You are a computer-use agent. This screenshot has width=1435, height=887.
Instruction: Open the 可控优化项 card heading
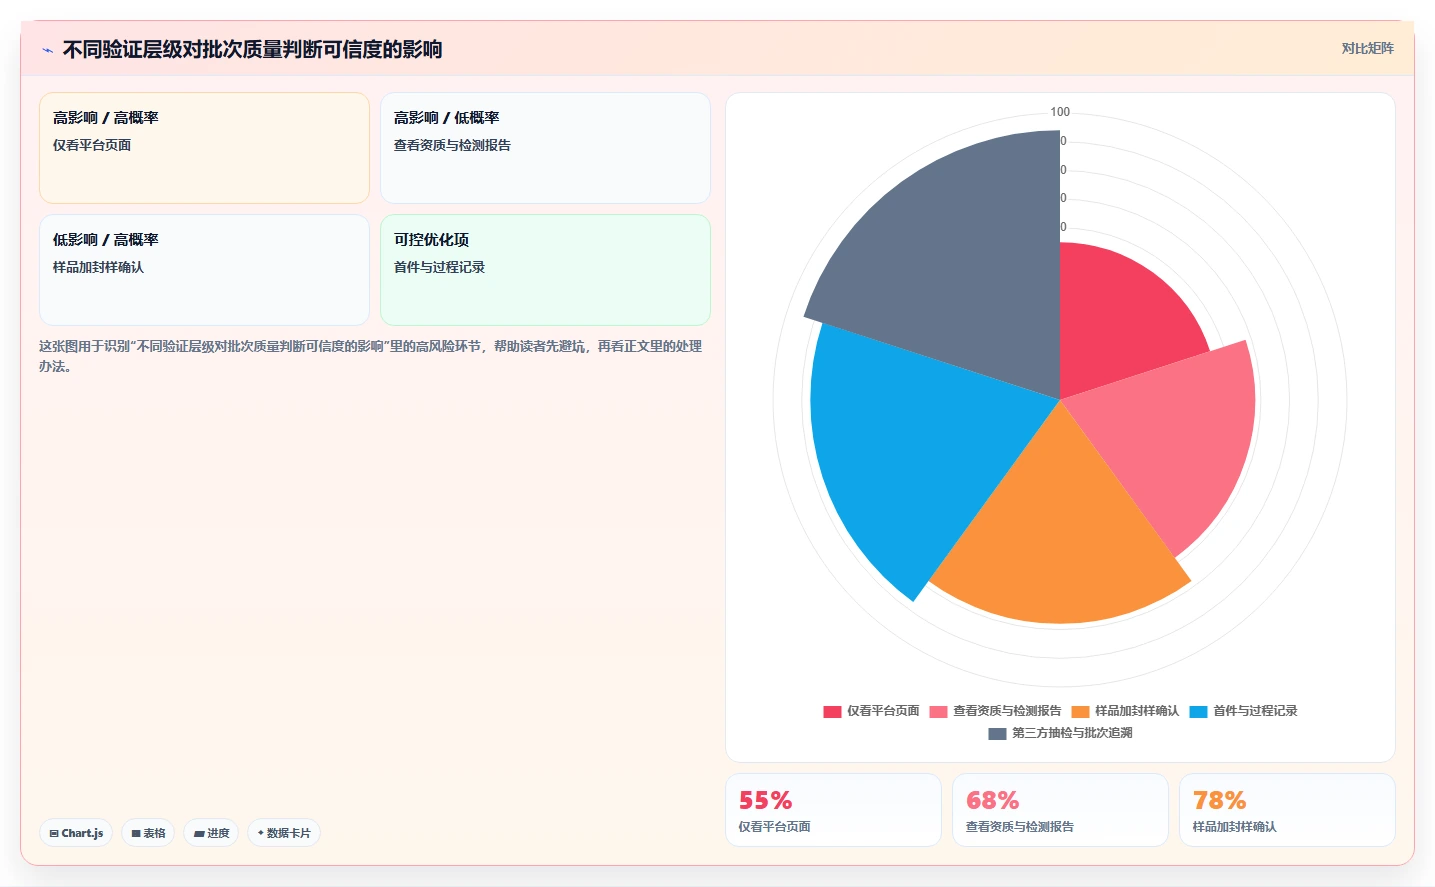[431, 240]
